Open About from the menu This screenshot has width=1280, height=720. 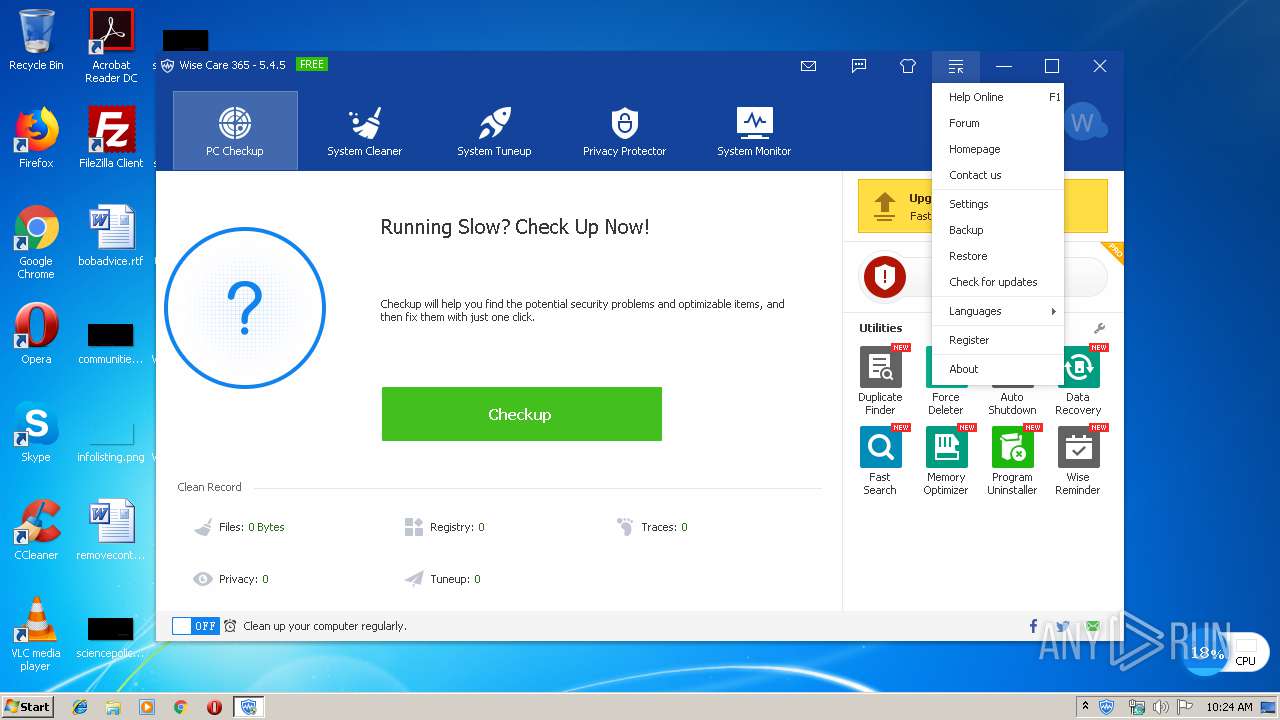tap(998, 369)
